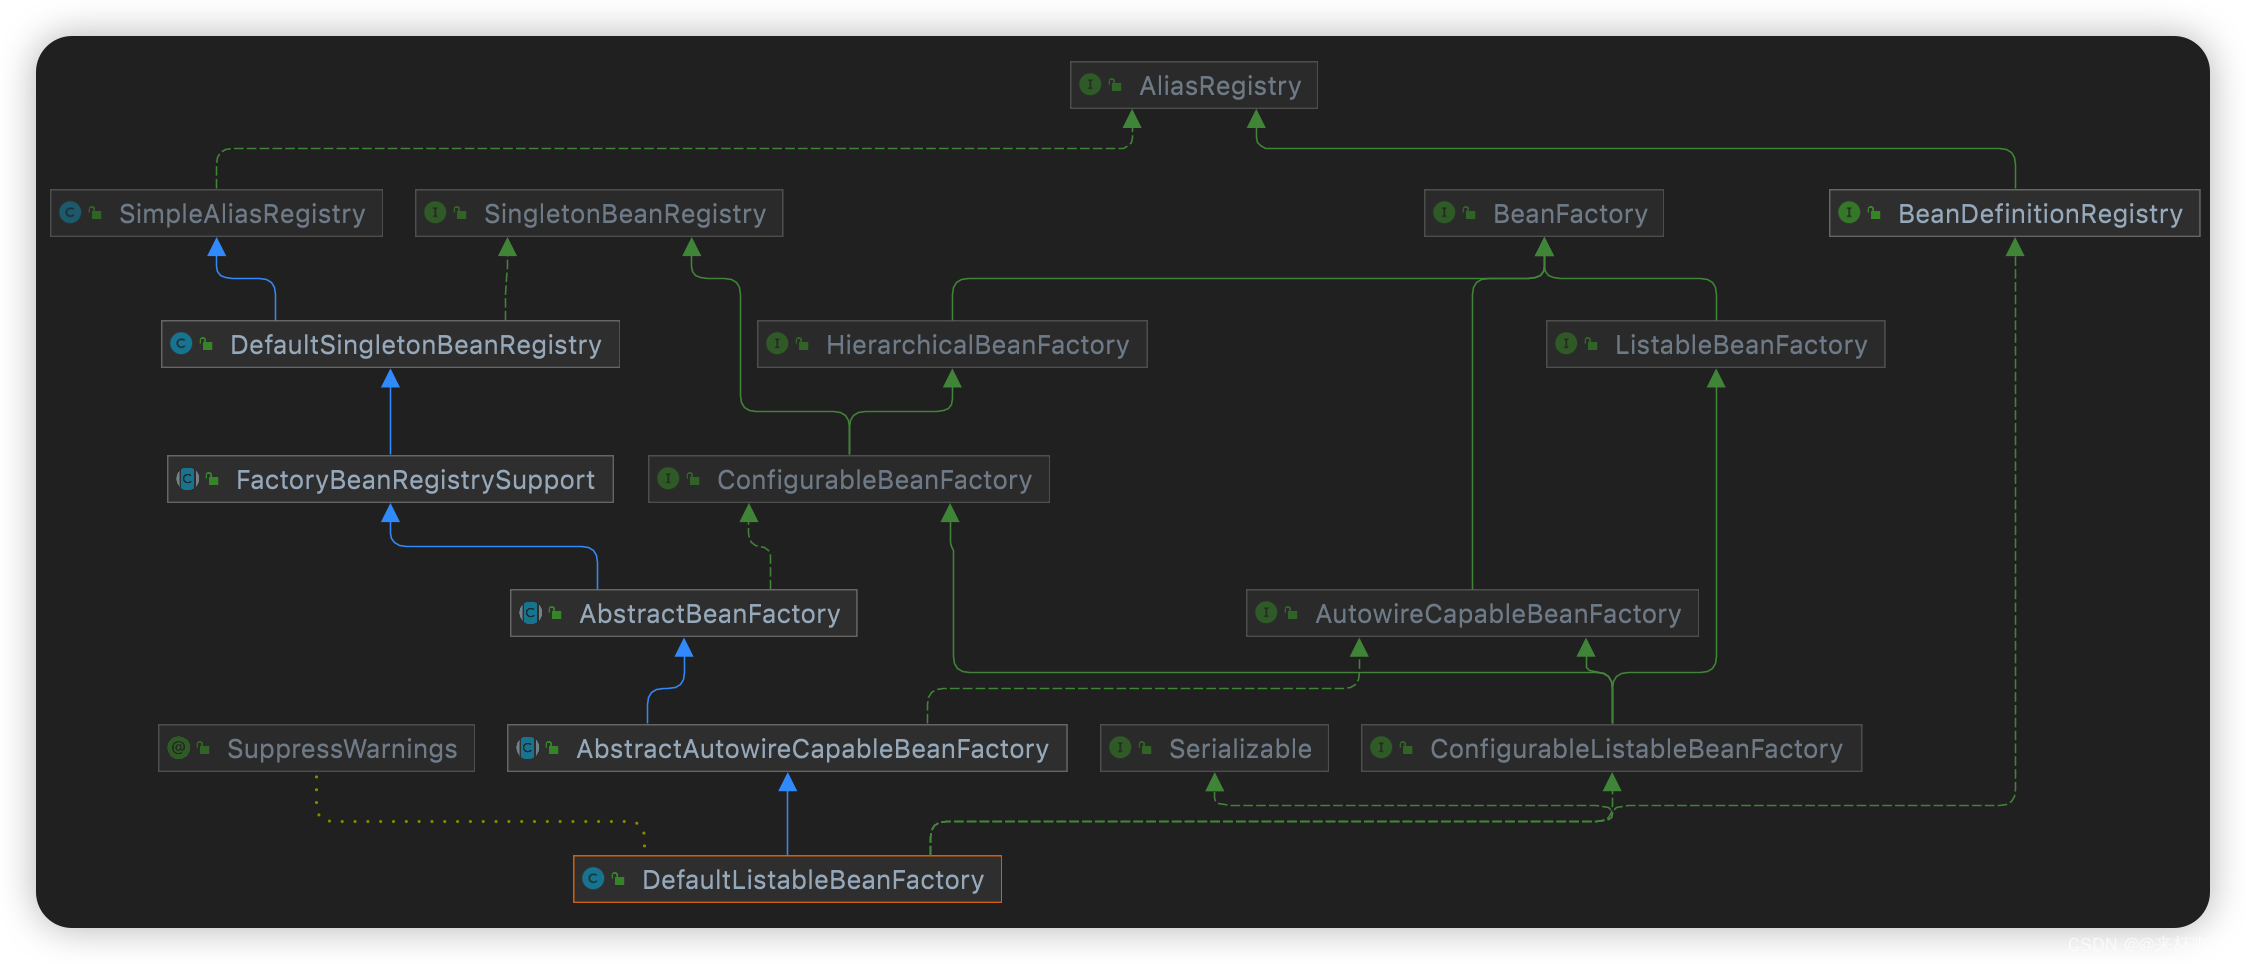Click the AbstractAutowireCapableBeanFactory abstract class icon
Screen dimensions: 2246x964
[x=527, y=748]
